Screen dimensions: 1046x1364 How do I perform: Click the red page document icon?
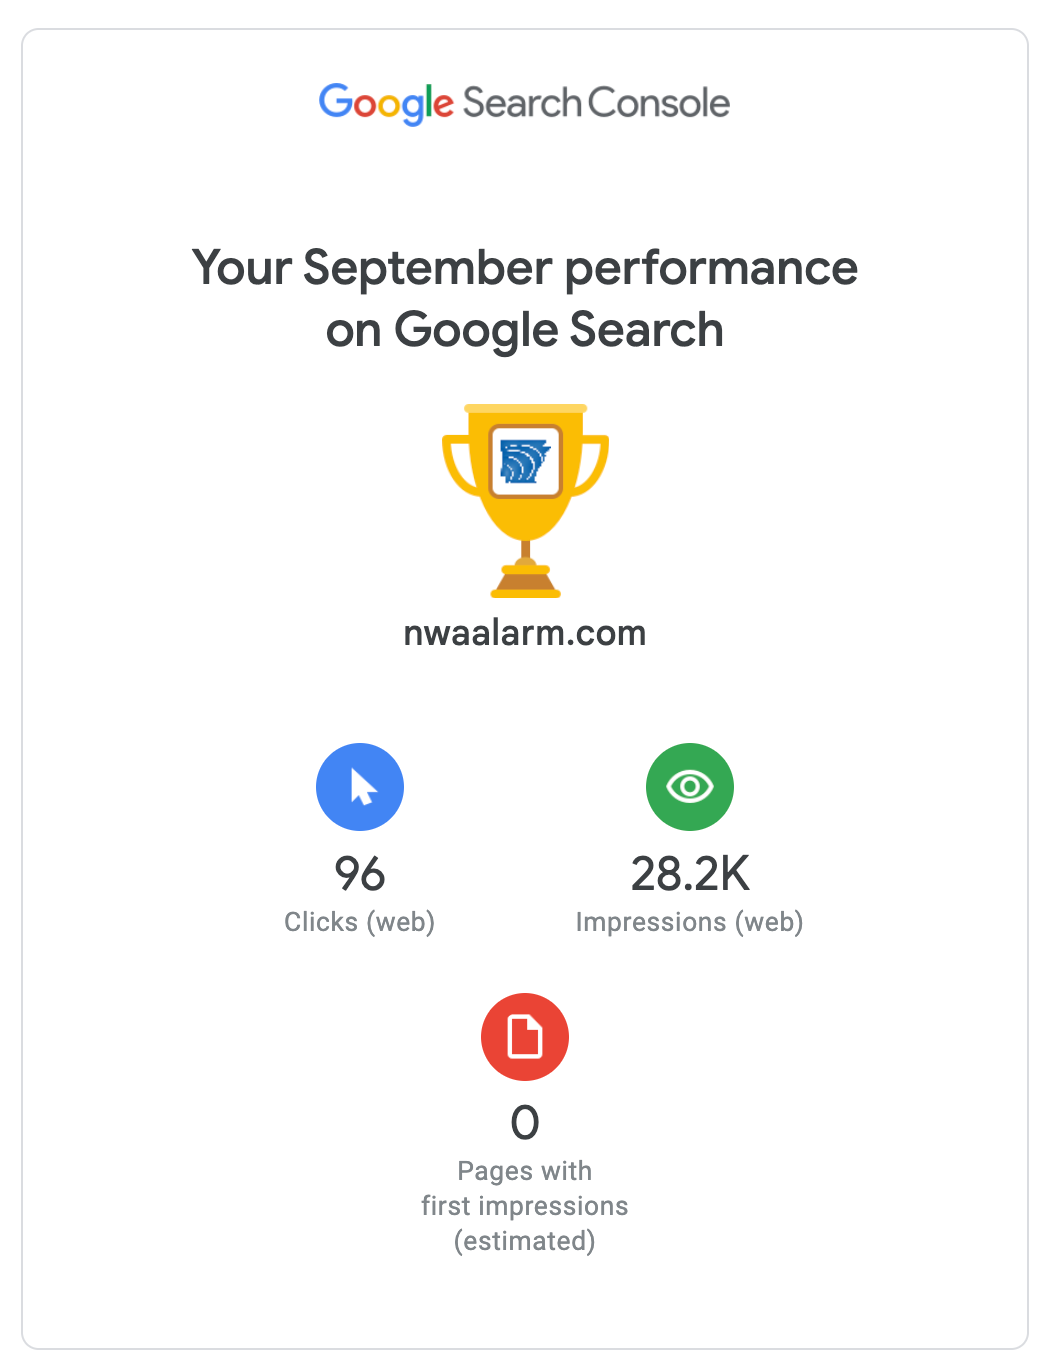[x=525, y=1037]
